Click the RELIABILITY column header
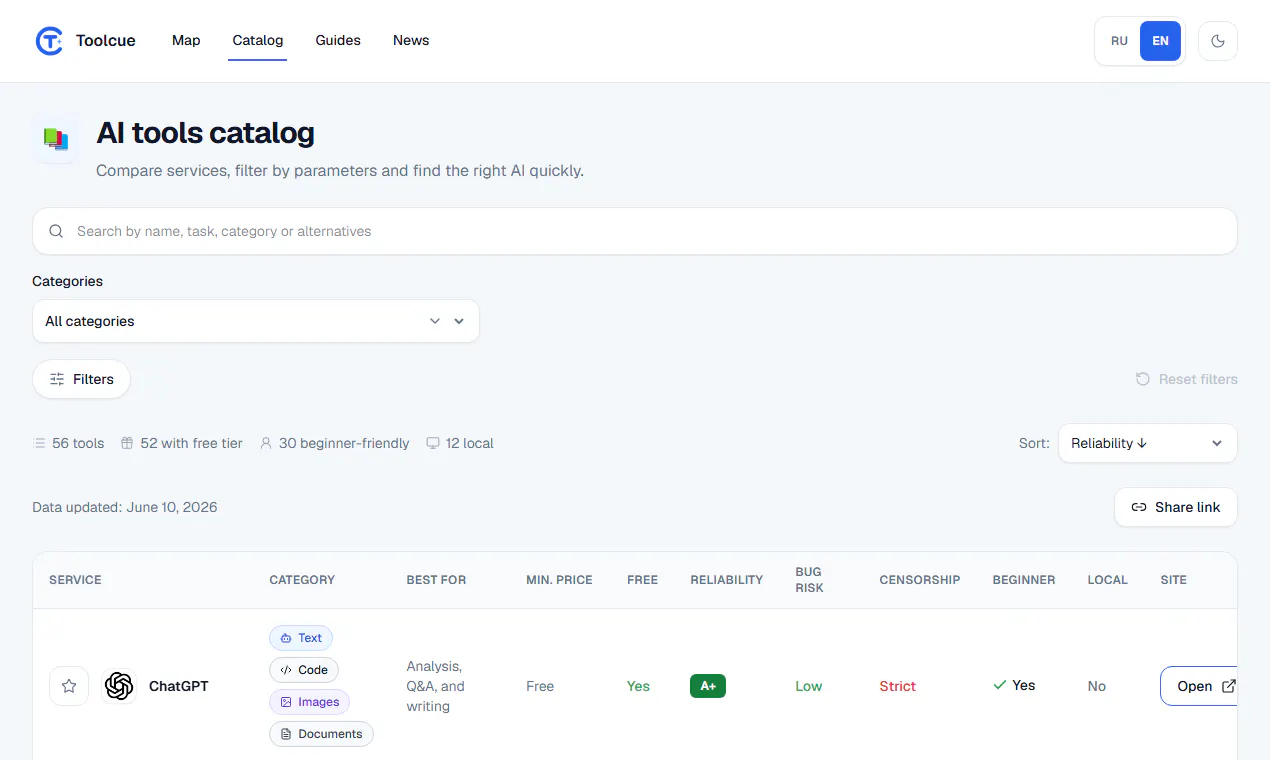 [726, 580]
